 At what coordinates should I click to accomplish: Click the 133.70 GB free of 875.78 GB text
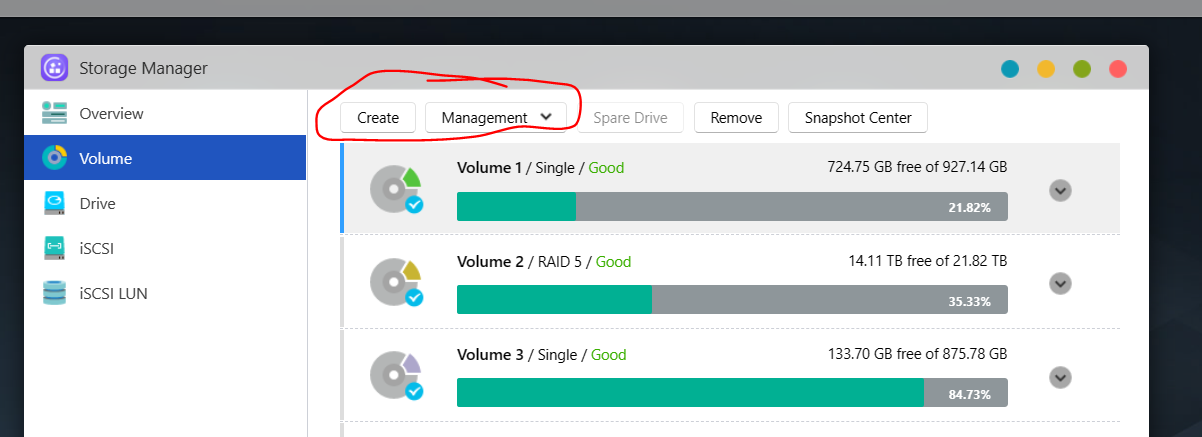[x=917, y=354]
